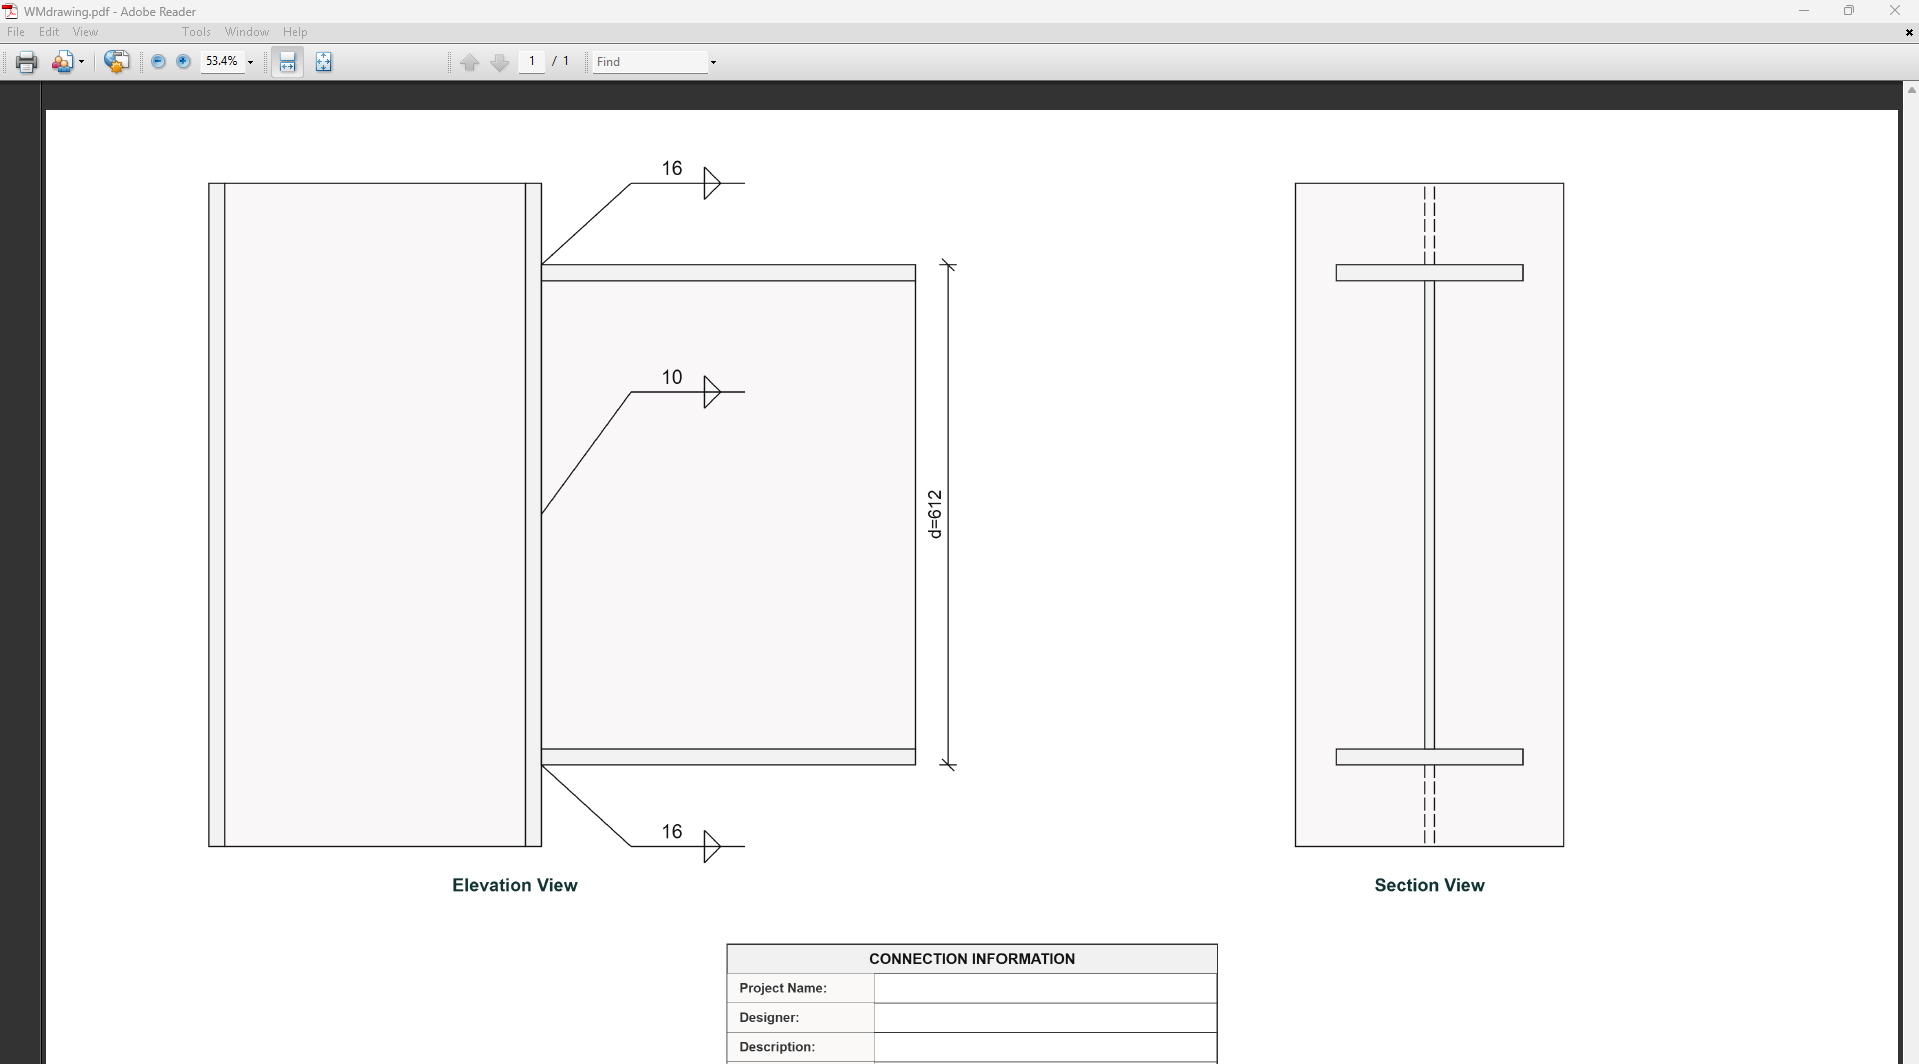This screenshot has height=1064, width=1919.
Task: Expand the Find options dropdown
Action: [x=711, y=61]
